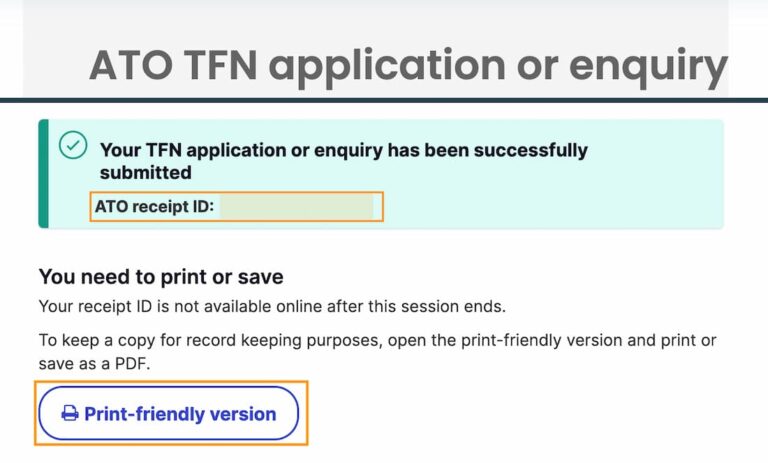Click the word 'submitted' in the banner
This screenshot has width=768, height=463.
145,173
